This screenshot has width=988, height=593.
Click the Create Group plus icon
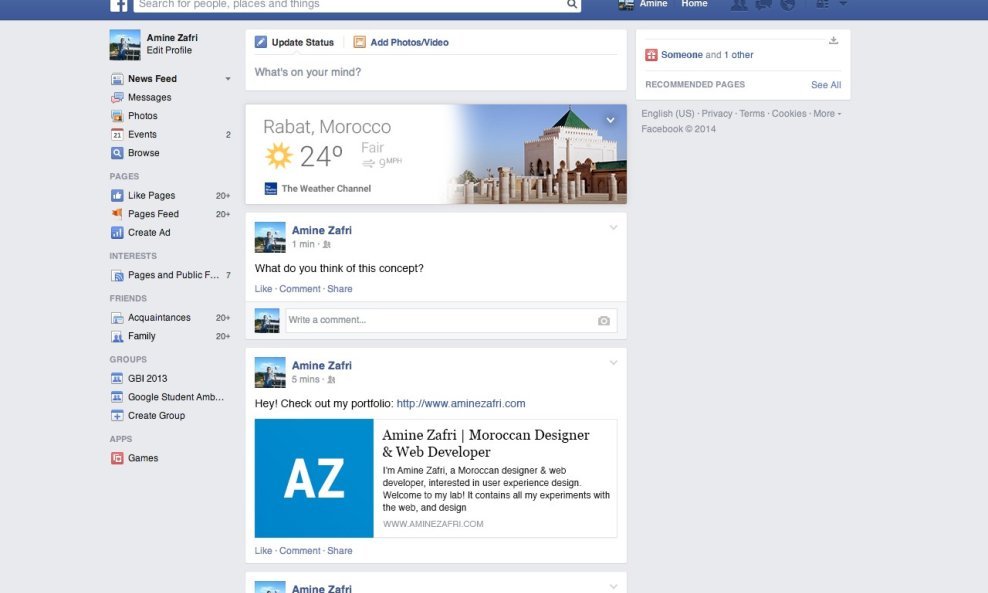117,416
